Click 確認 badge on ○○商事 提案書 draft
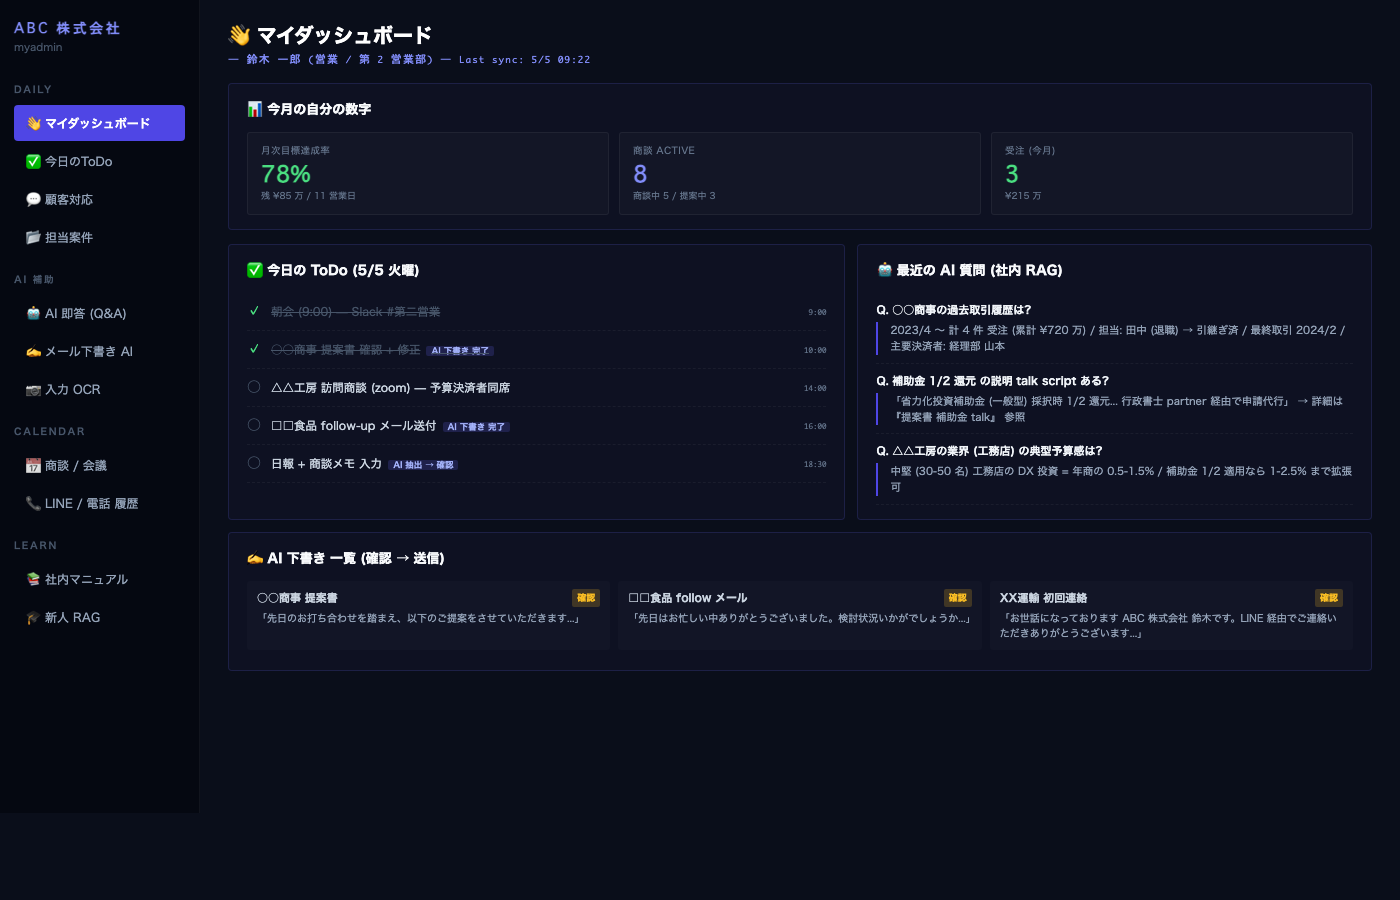The height and width of the screenshot is (900, 1400). 586,598
